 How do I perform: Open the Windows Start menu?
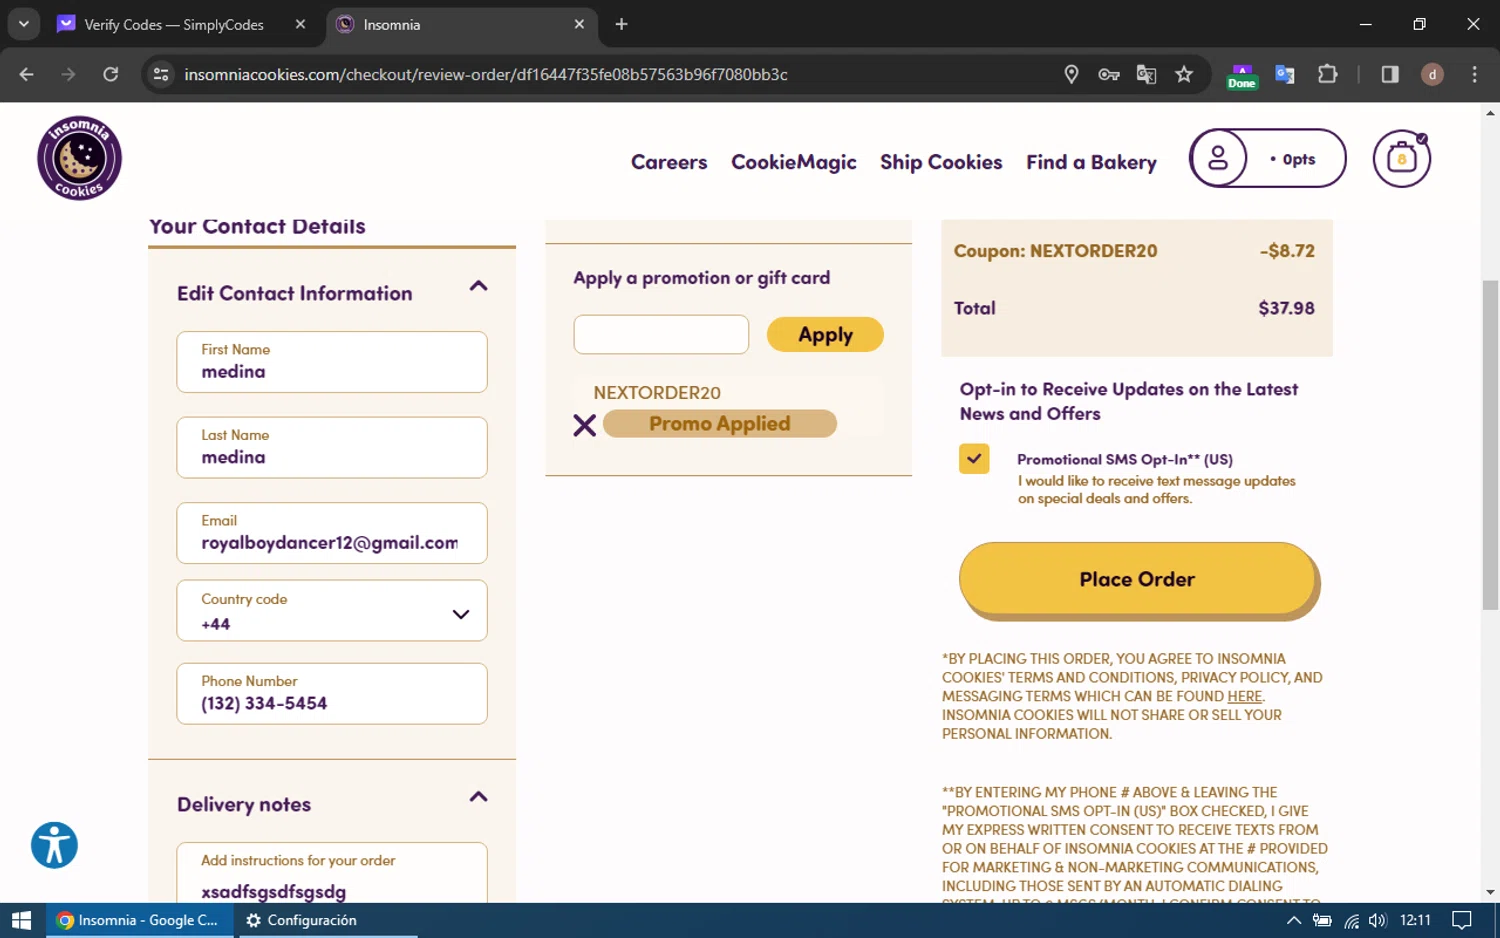click(22, 920)
